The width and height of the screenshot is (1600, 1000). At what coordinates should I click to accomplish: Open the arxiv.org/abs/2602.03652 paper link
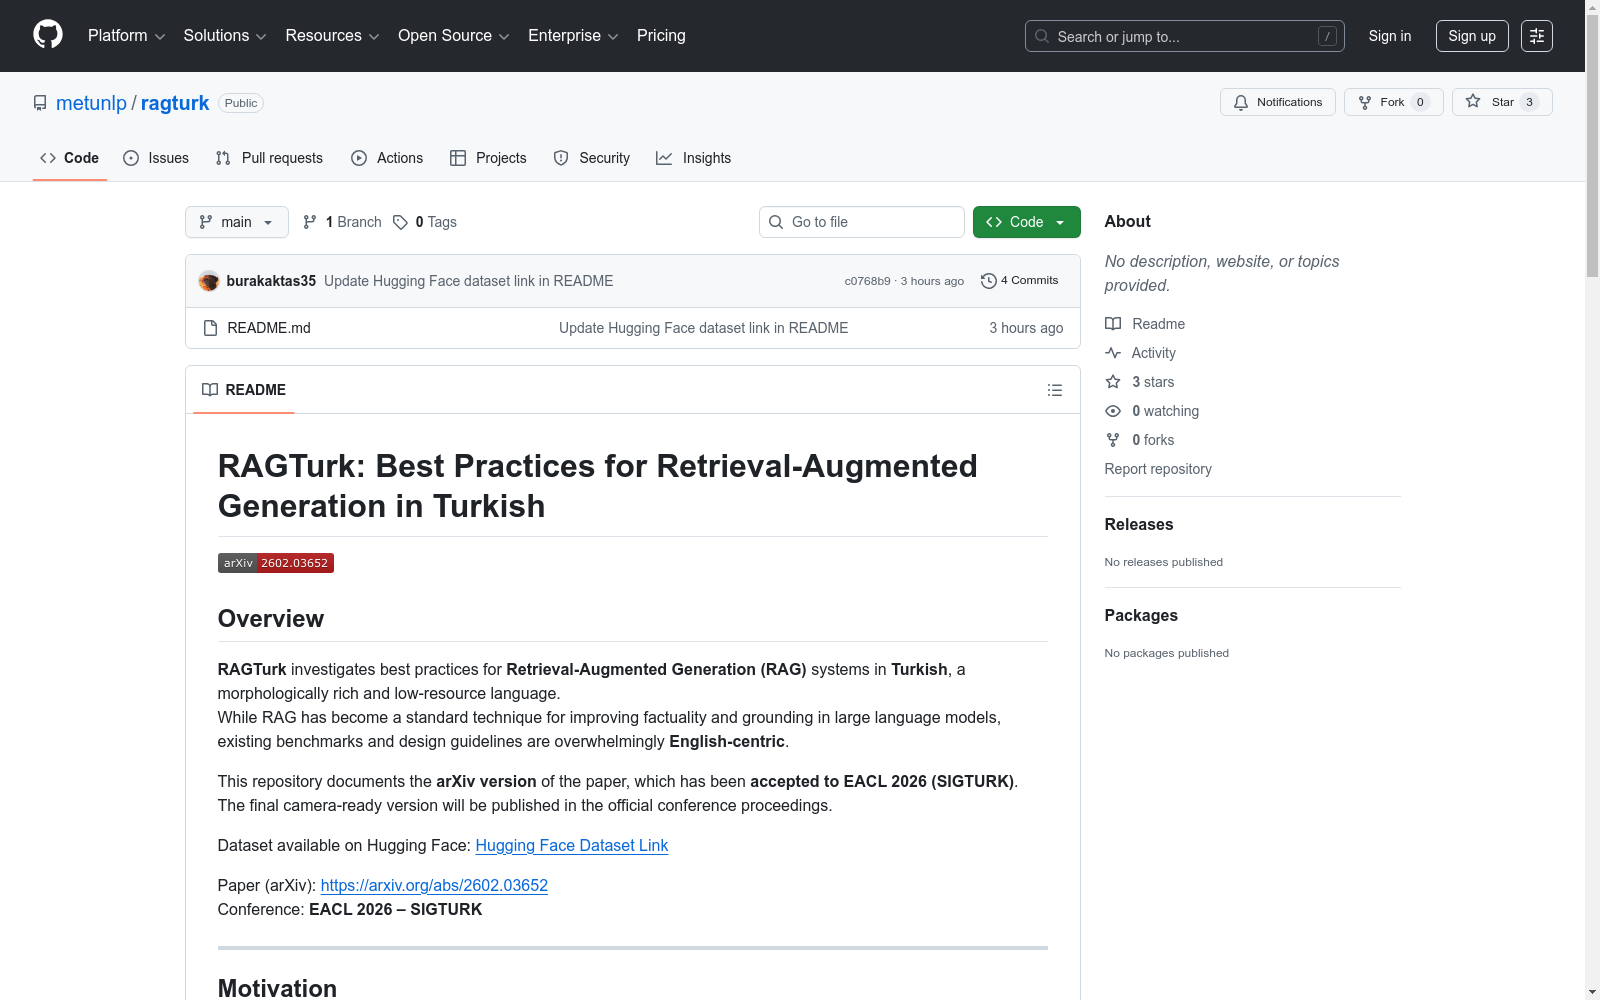pyautogui.click(x=434, y=885)
